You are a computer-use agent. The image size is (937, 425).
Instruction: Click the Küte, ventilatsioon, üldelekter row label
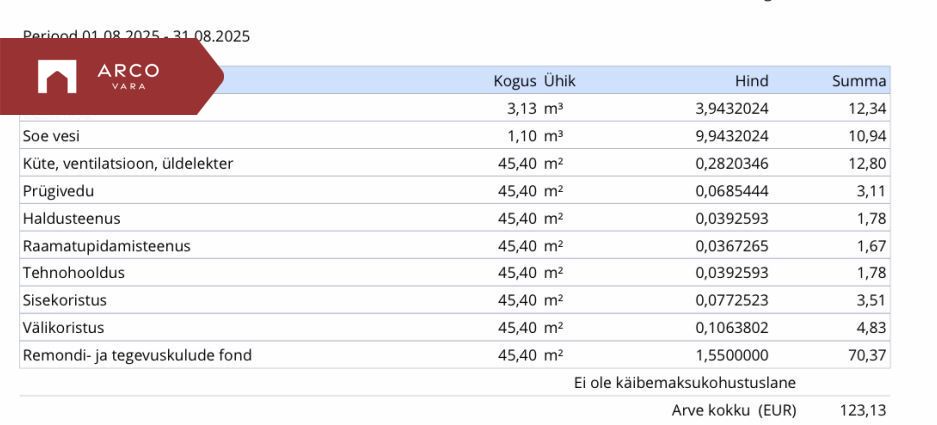click(x=128, y=163)
